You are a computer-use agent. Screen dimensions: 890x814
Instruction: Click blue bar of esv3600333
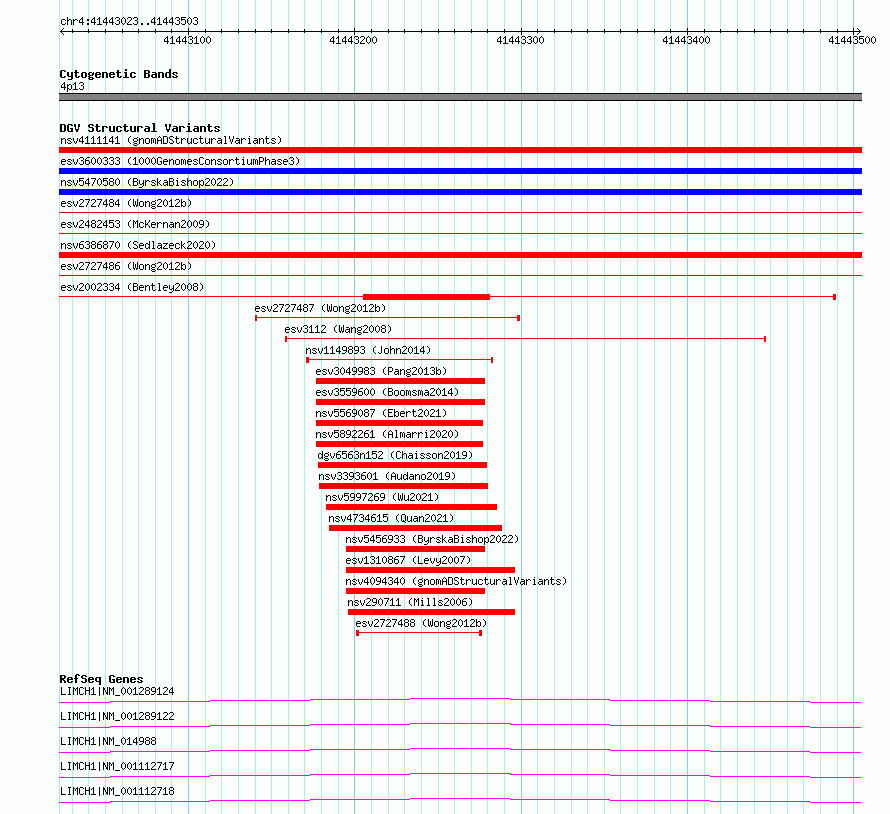tap(460, 171)
